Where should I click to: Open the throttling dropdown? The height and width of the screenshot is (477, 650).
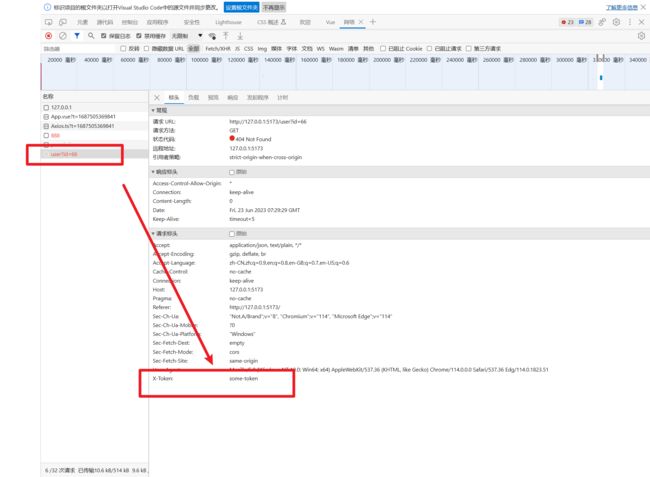pyautogui.click(x=187, y=36)
